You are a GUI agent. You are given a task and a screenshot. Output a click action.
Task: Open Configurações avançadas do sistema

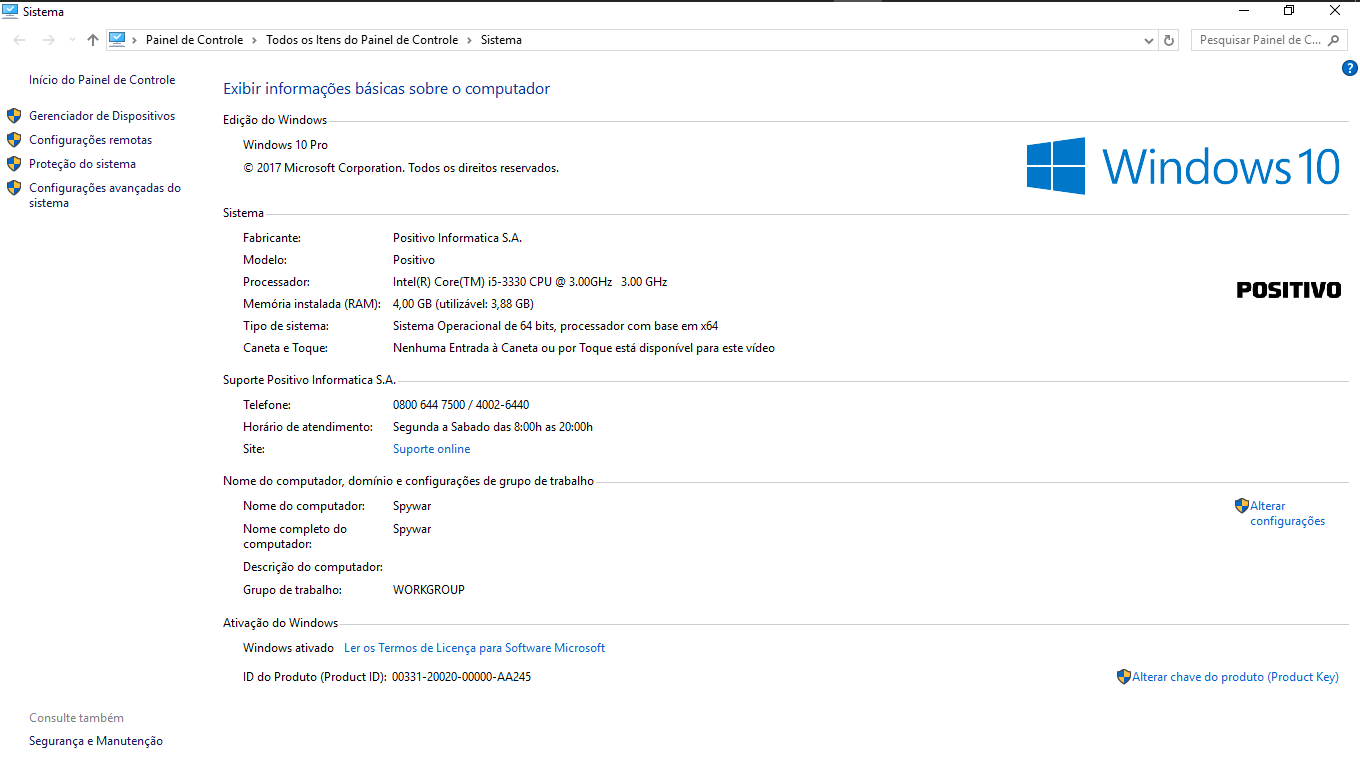[x=105, y=195]
